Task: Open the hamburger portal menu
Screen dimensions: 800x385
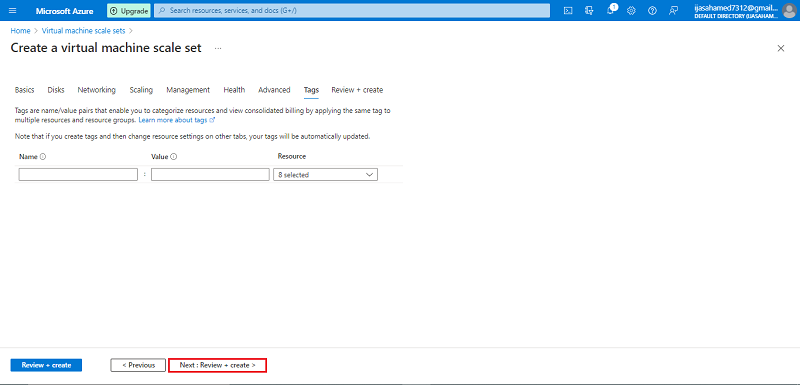Action: point(13,11)
